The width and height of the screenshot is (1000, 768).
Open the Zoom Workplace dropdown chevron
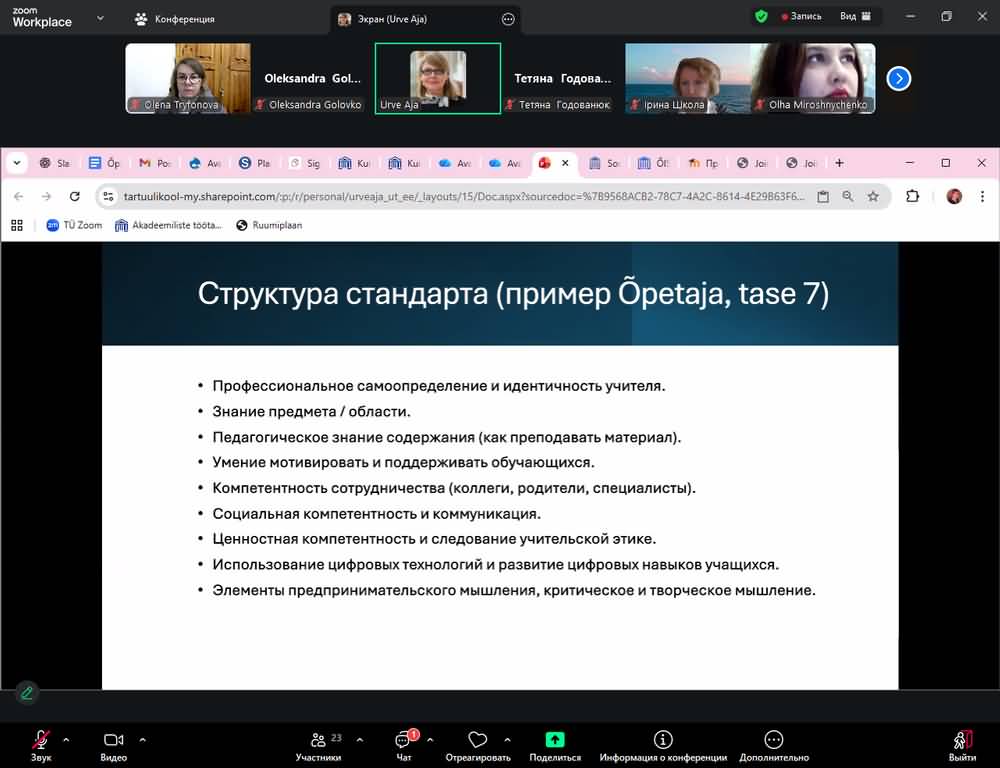(99, 18)
